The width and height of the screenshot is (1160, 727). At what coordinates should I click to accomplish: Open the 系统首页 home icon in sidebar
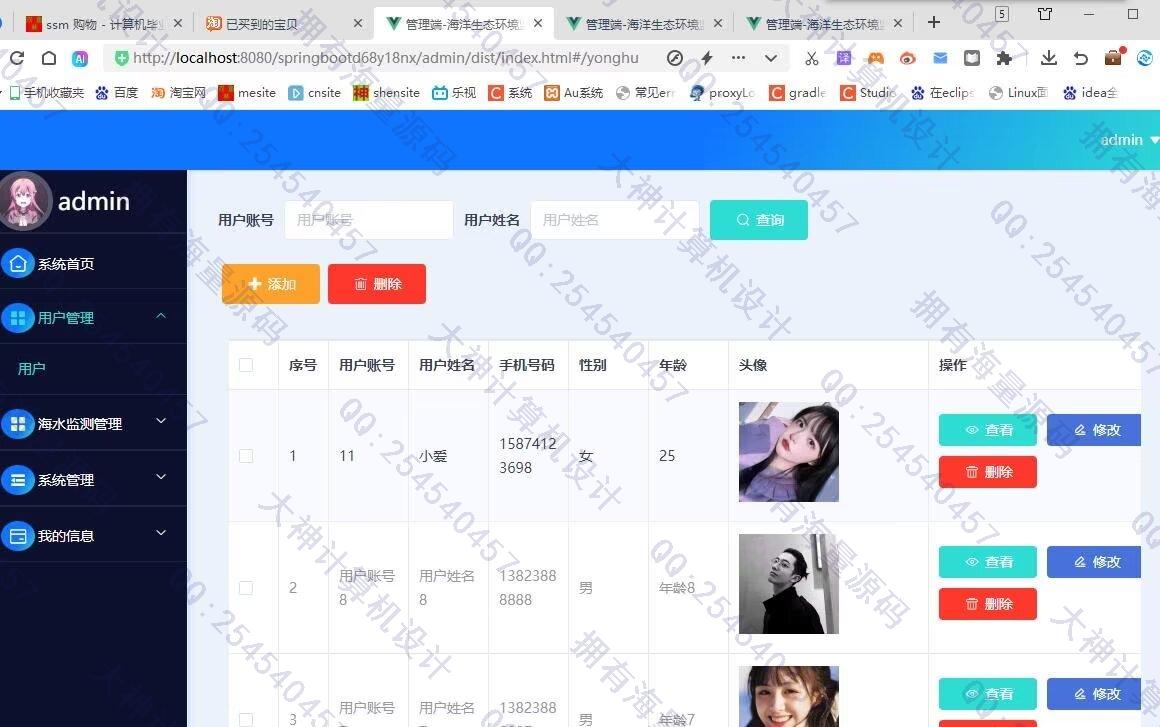pos(18,263)
